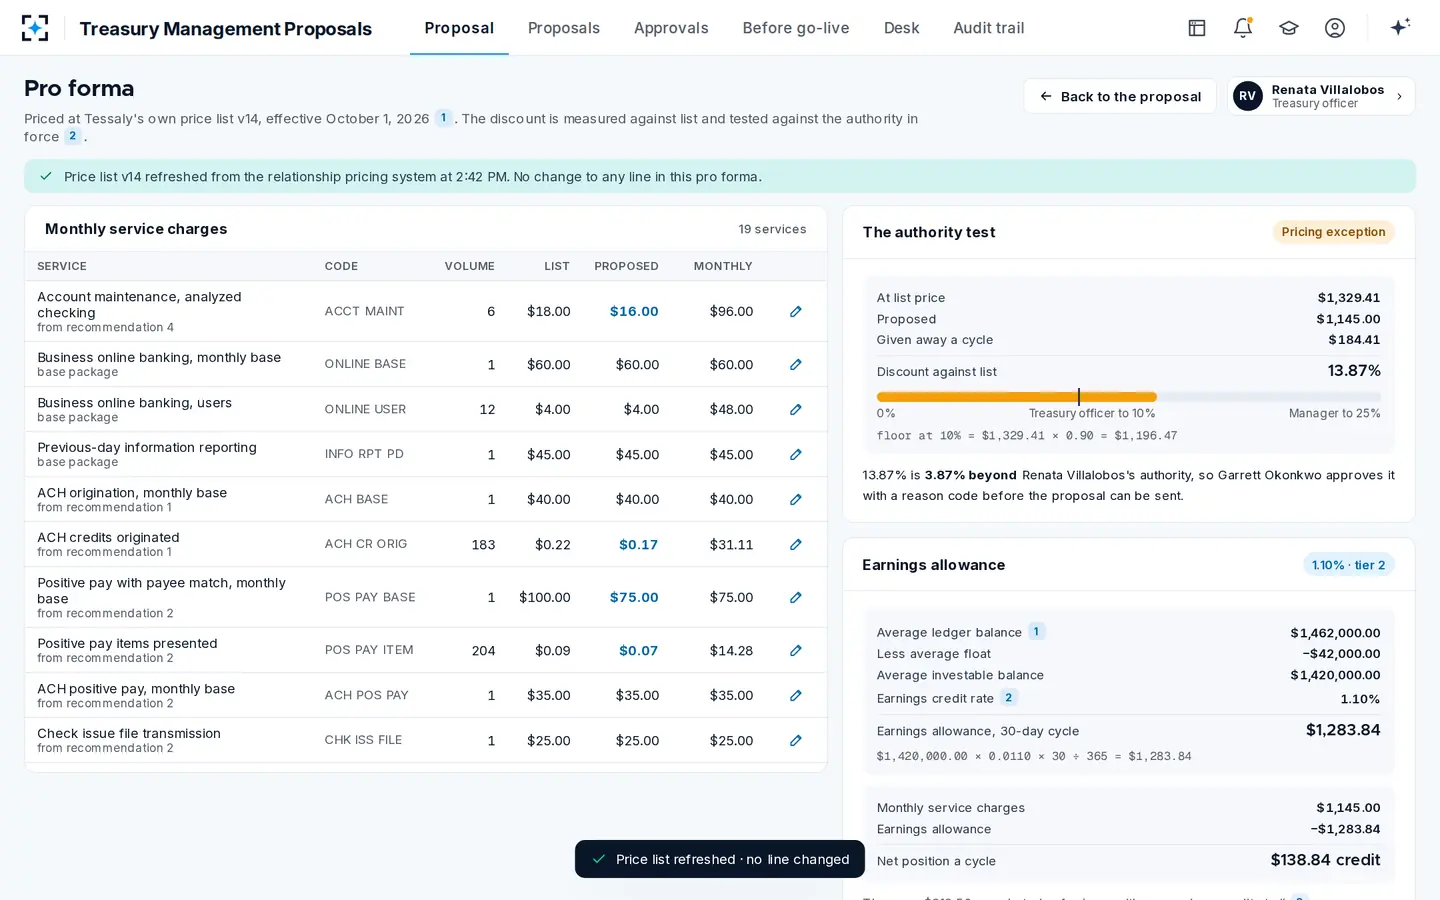Click Back to the proposal button
This screenshot has height=900, width=1440.
click(1120, 96)
